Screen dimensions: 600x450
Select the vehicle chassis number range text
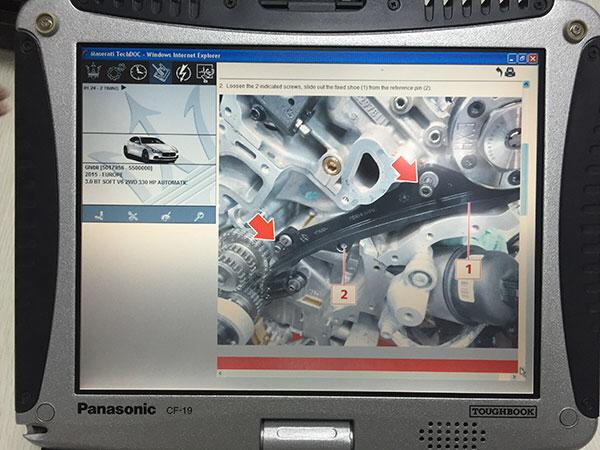pos(119,168)
